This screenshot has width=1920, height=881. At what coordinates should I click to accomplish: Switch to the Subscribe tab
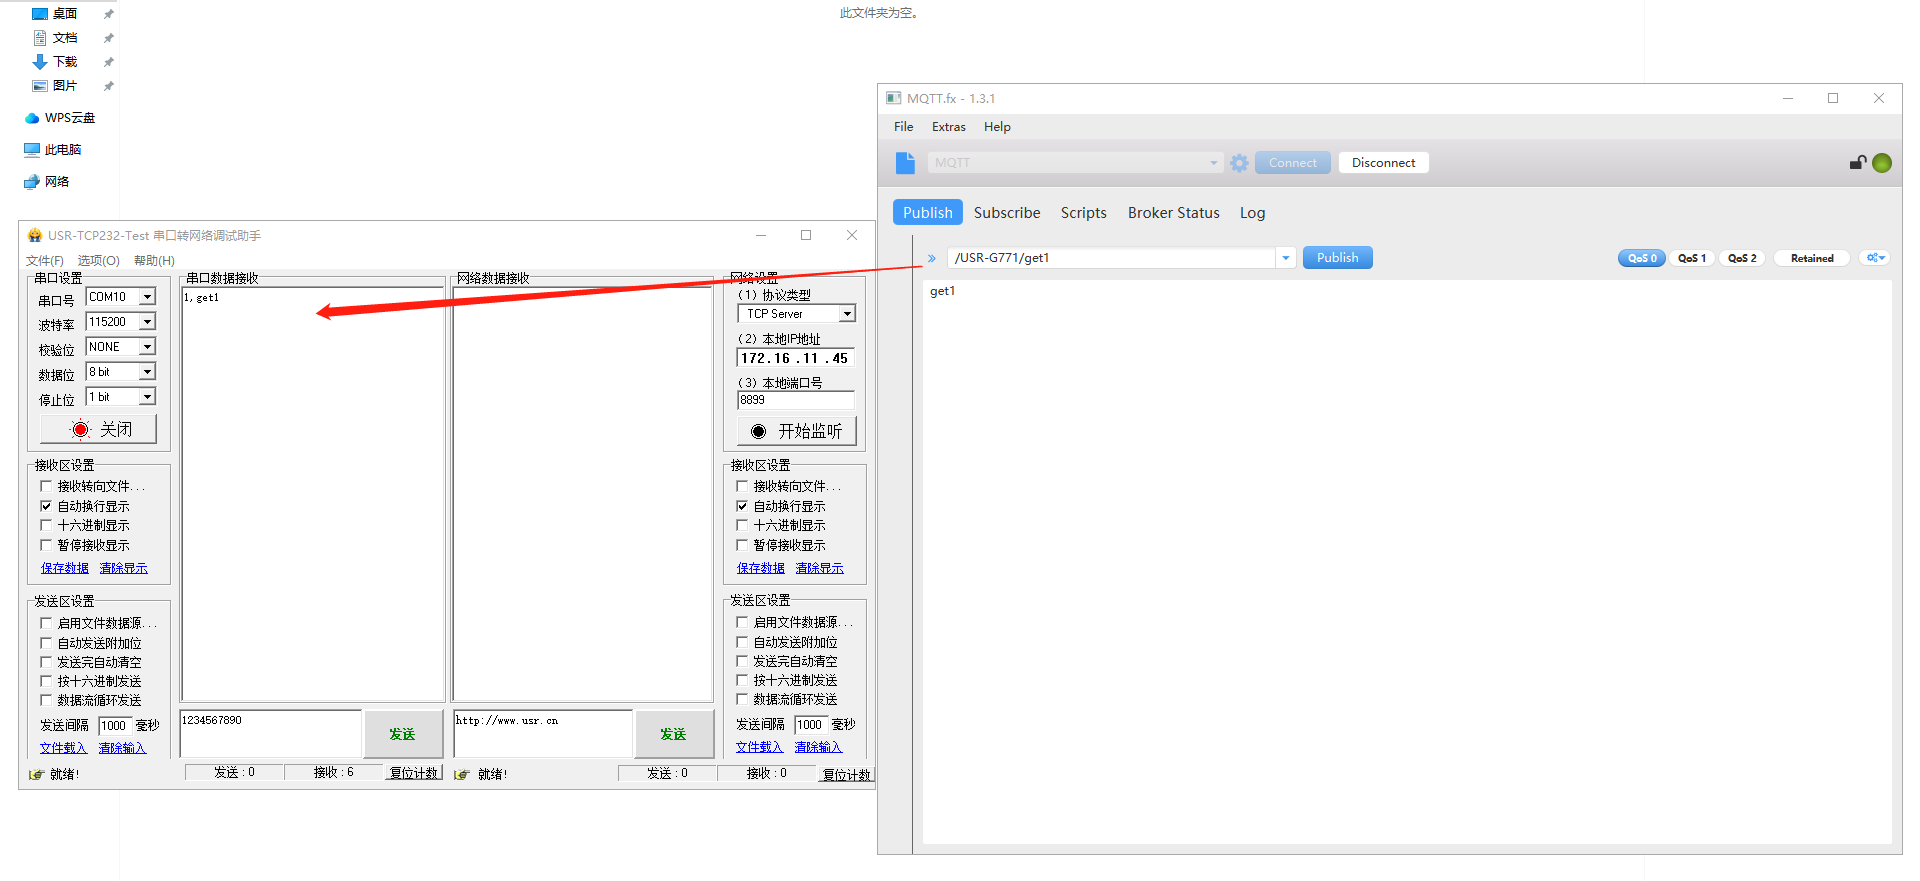coord(1006,213)
